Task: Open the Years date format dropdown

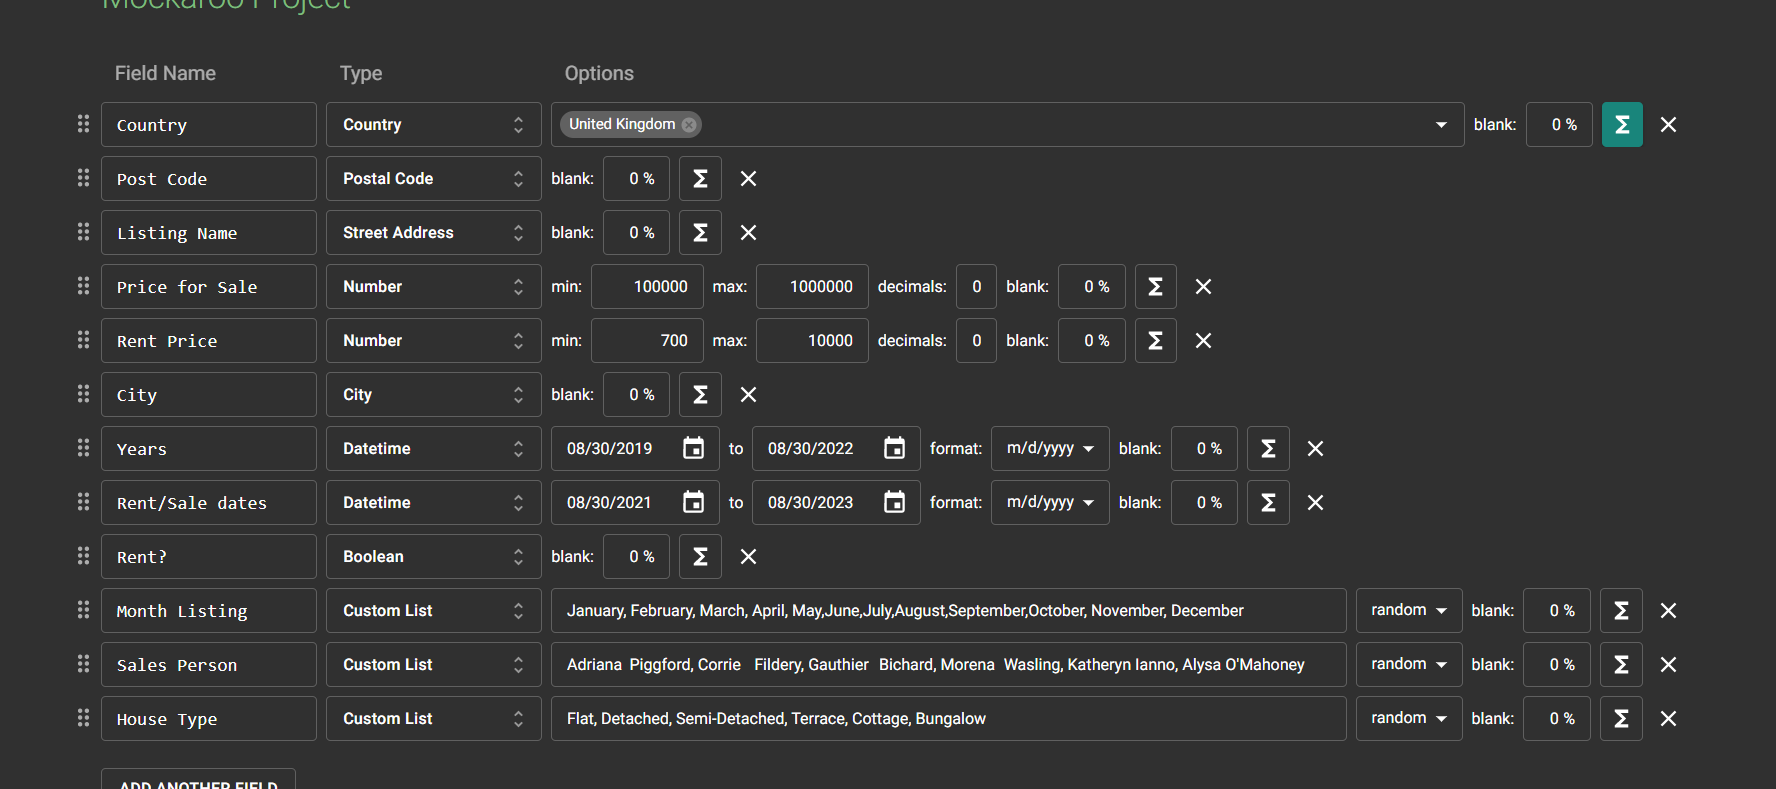Action: click(x=1049, y=449)
